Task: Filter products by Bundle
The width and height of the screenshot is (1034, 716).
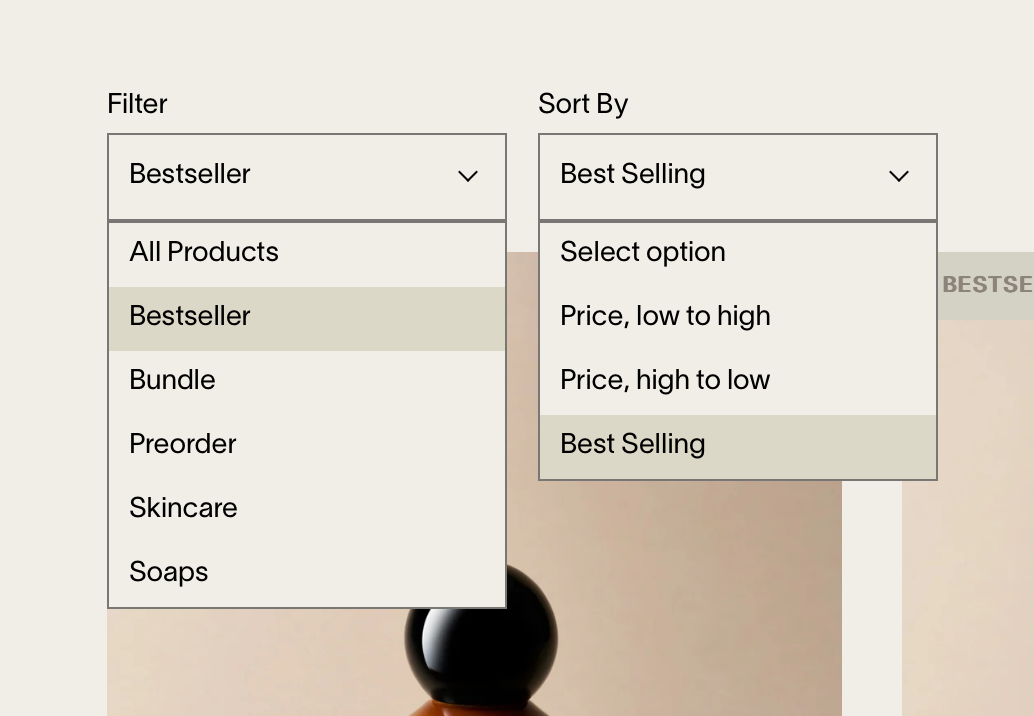Action: tap(173, 380)
